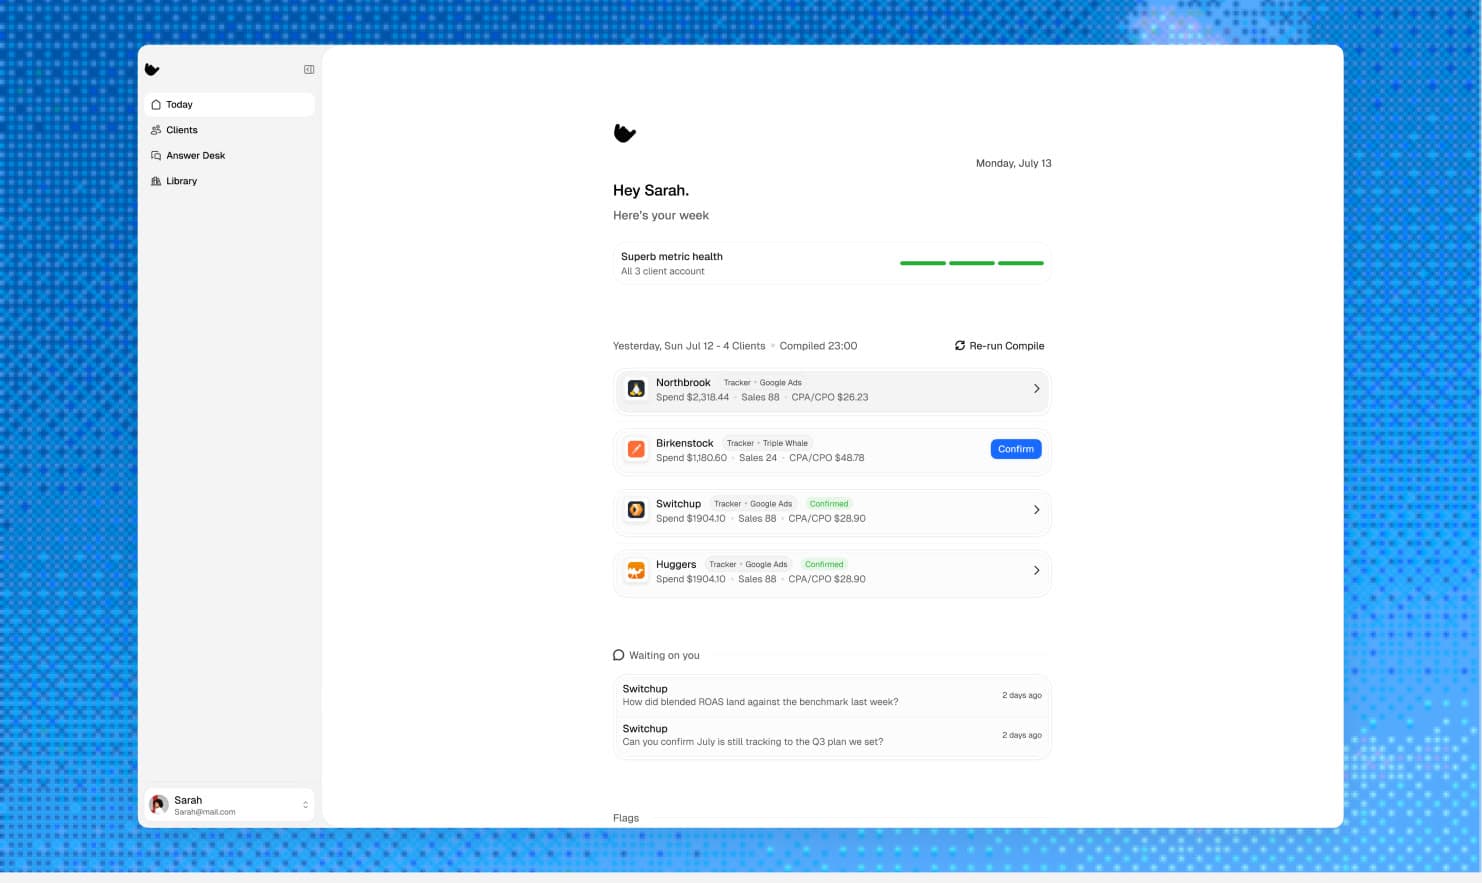The width and height of the screenshot is (1482, 883).
Task: Open the Switchup Q3 plan question
Action: [x=832, y=735]
